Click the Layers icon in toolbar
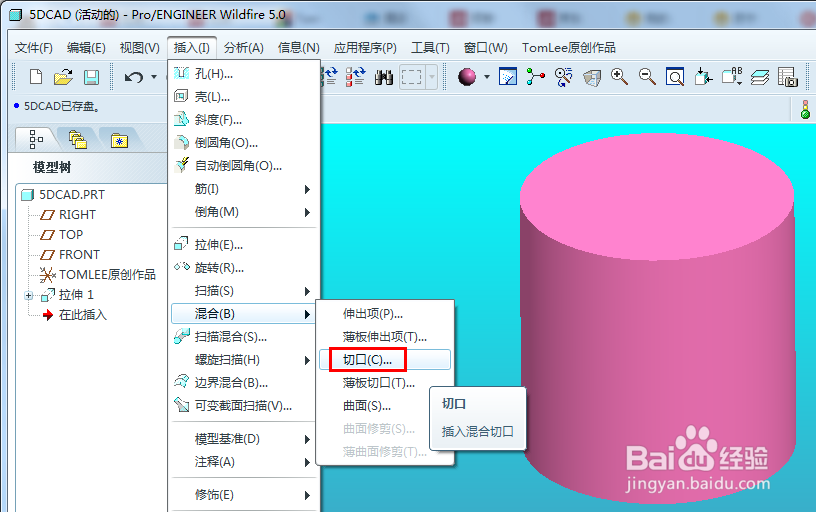Screen dimensions: 816x512 point(760,77)
